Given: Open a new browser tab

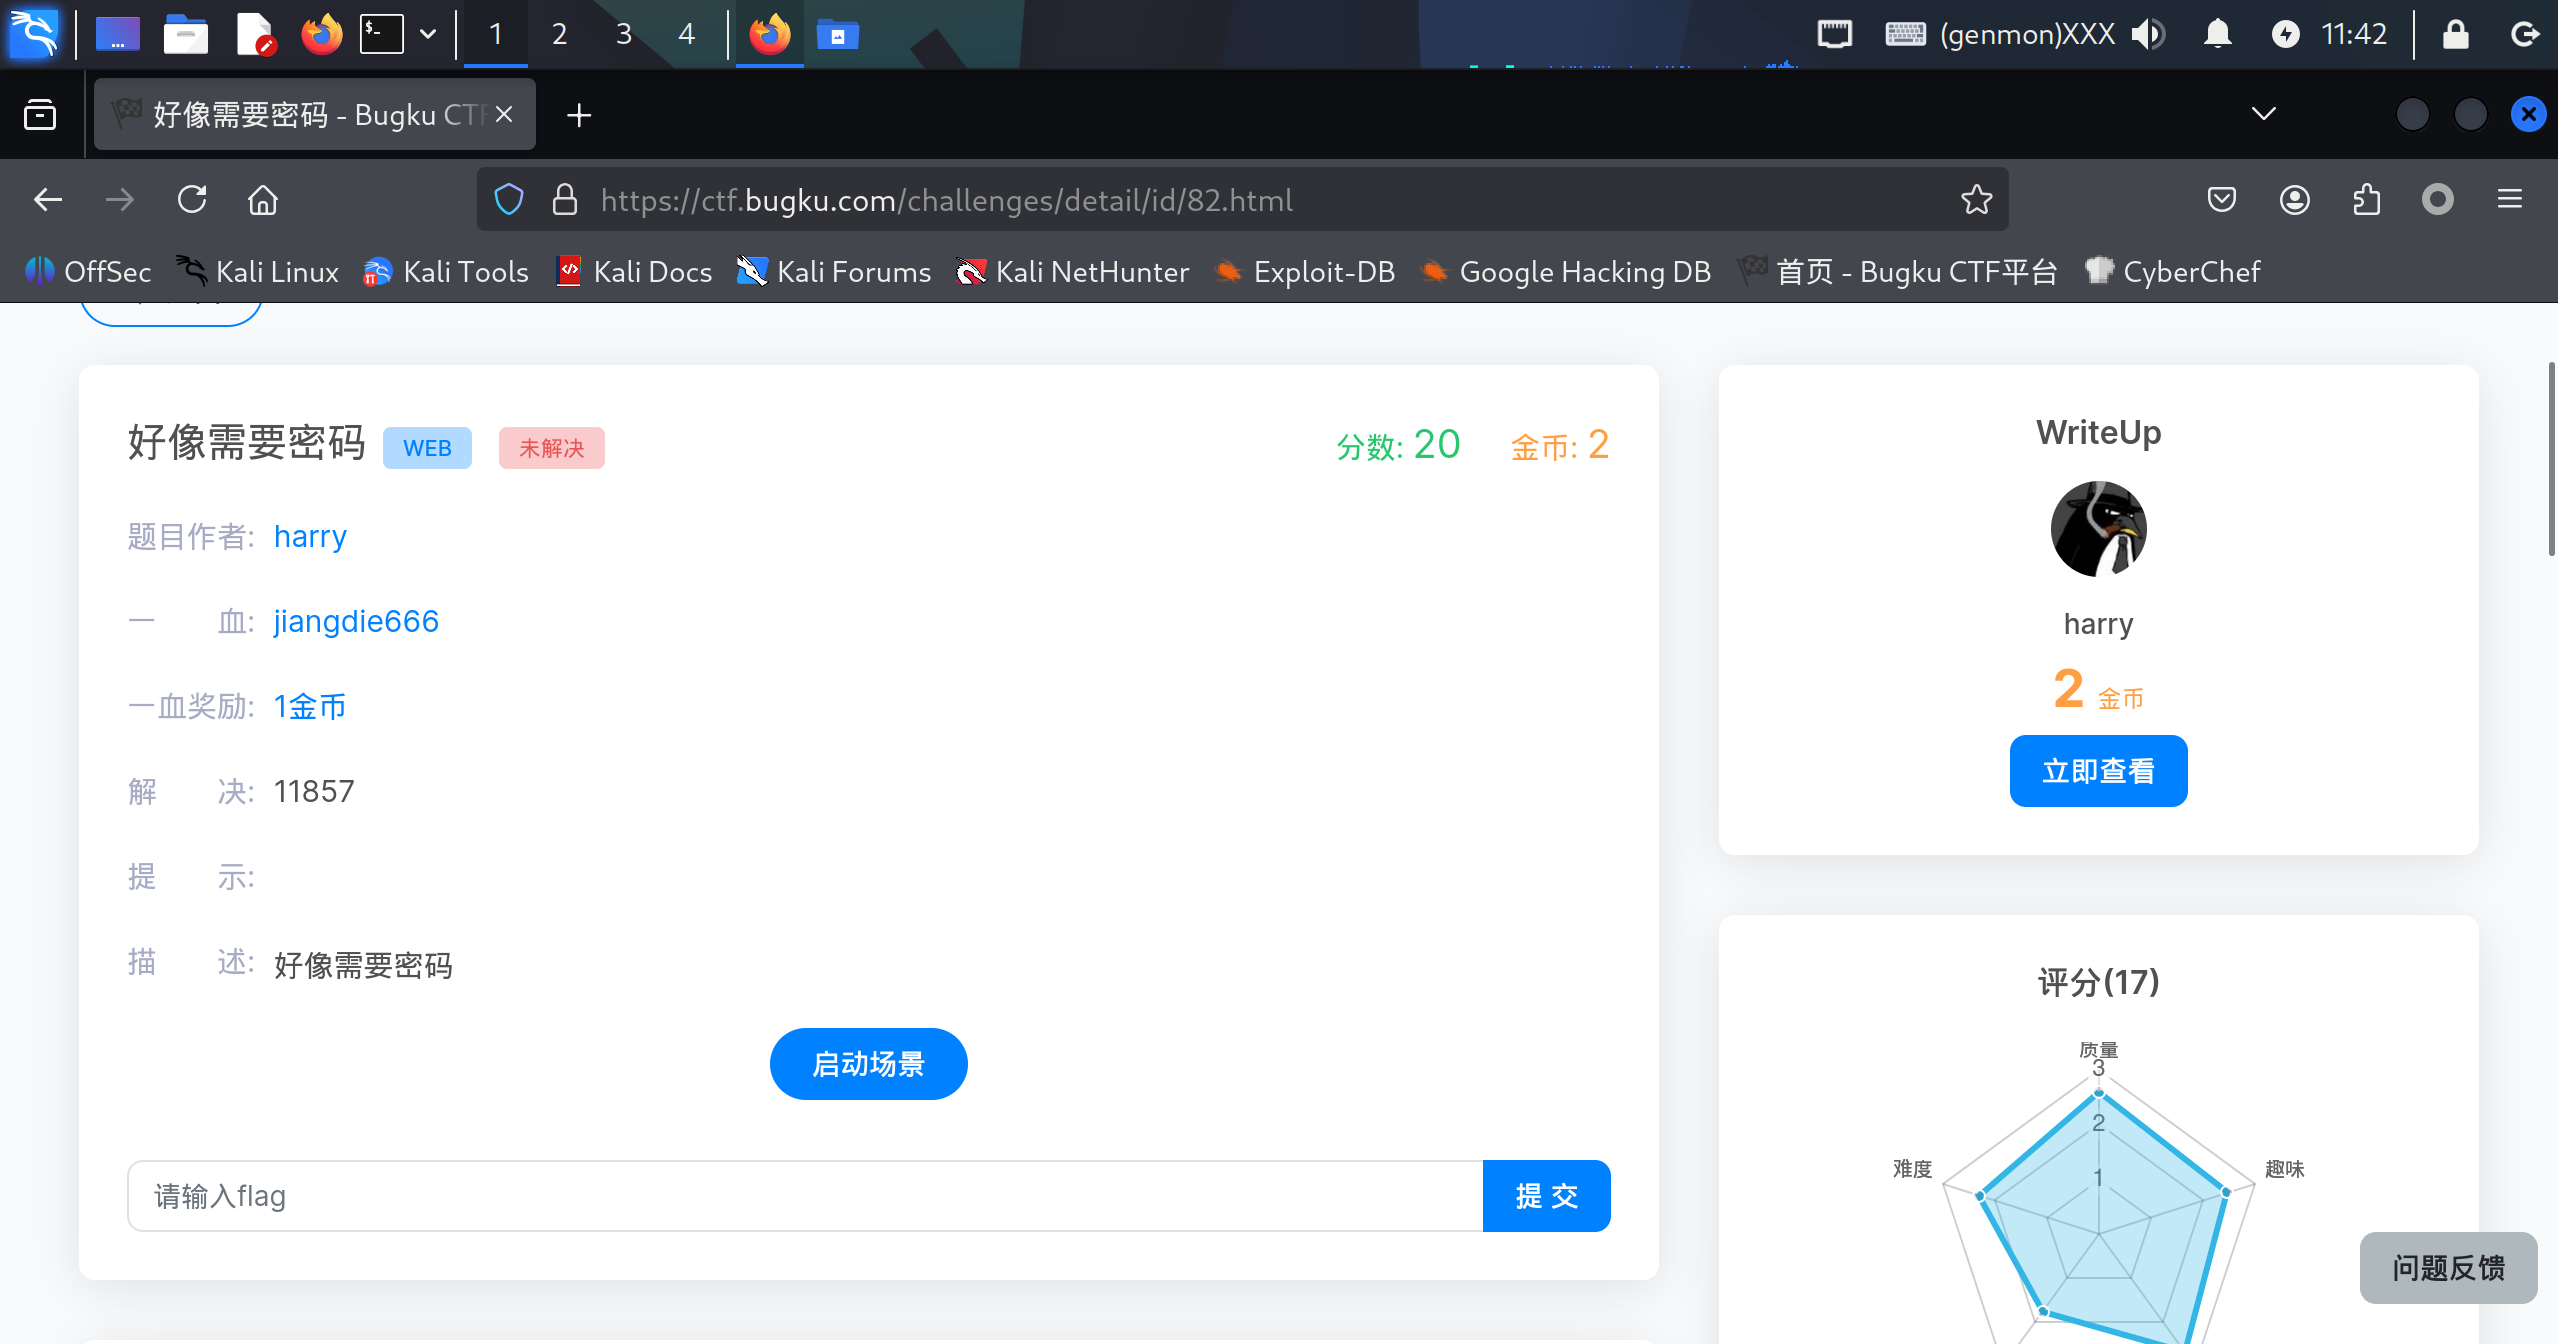Looking at the screenshot, I should point(579,115).
